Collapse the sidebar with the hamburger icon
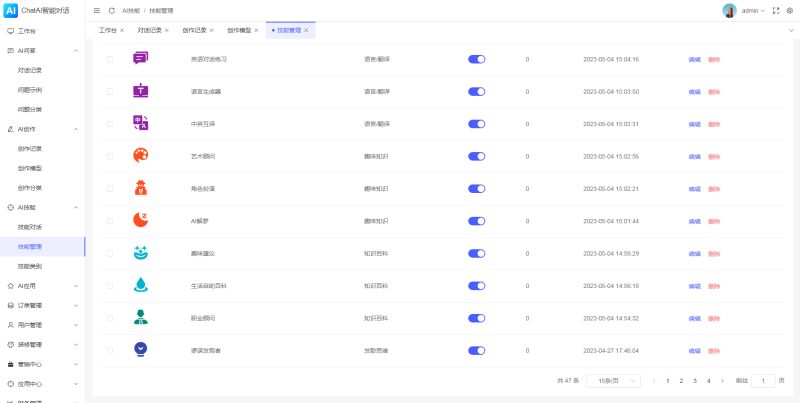This screenshot has height=403, width=800. coord(97,11)
